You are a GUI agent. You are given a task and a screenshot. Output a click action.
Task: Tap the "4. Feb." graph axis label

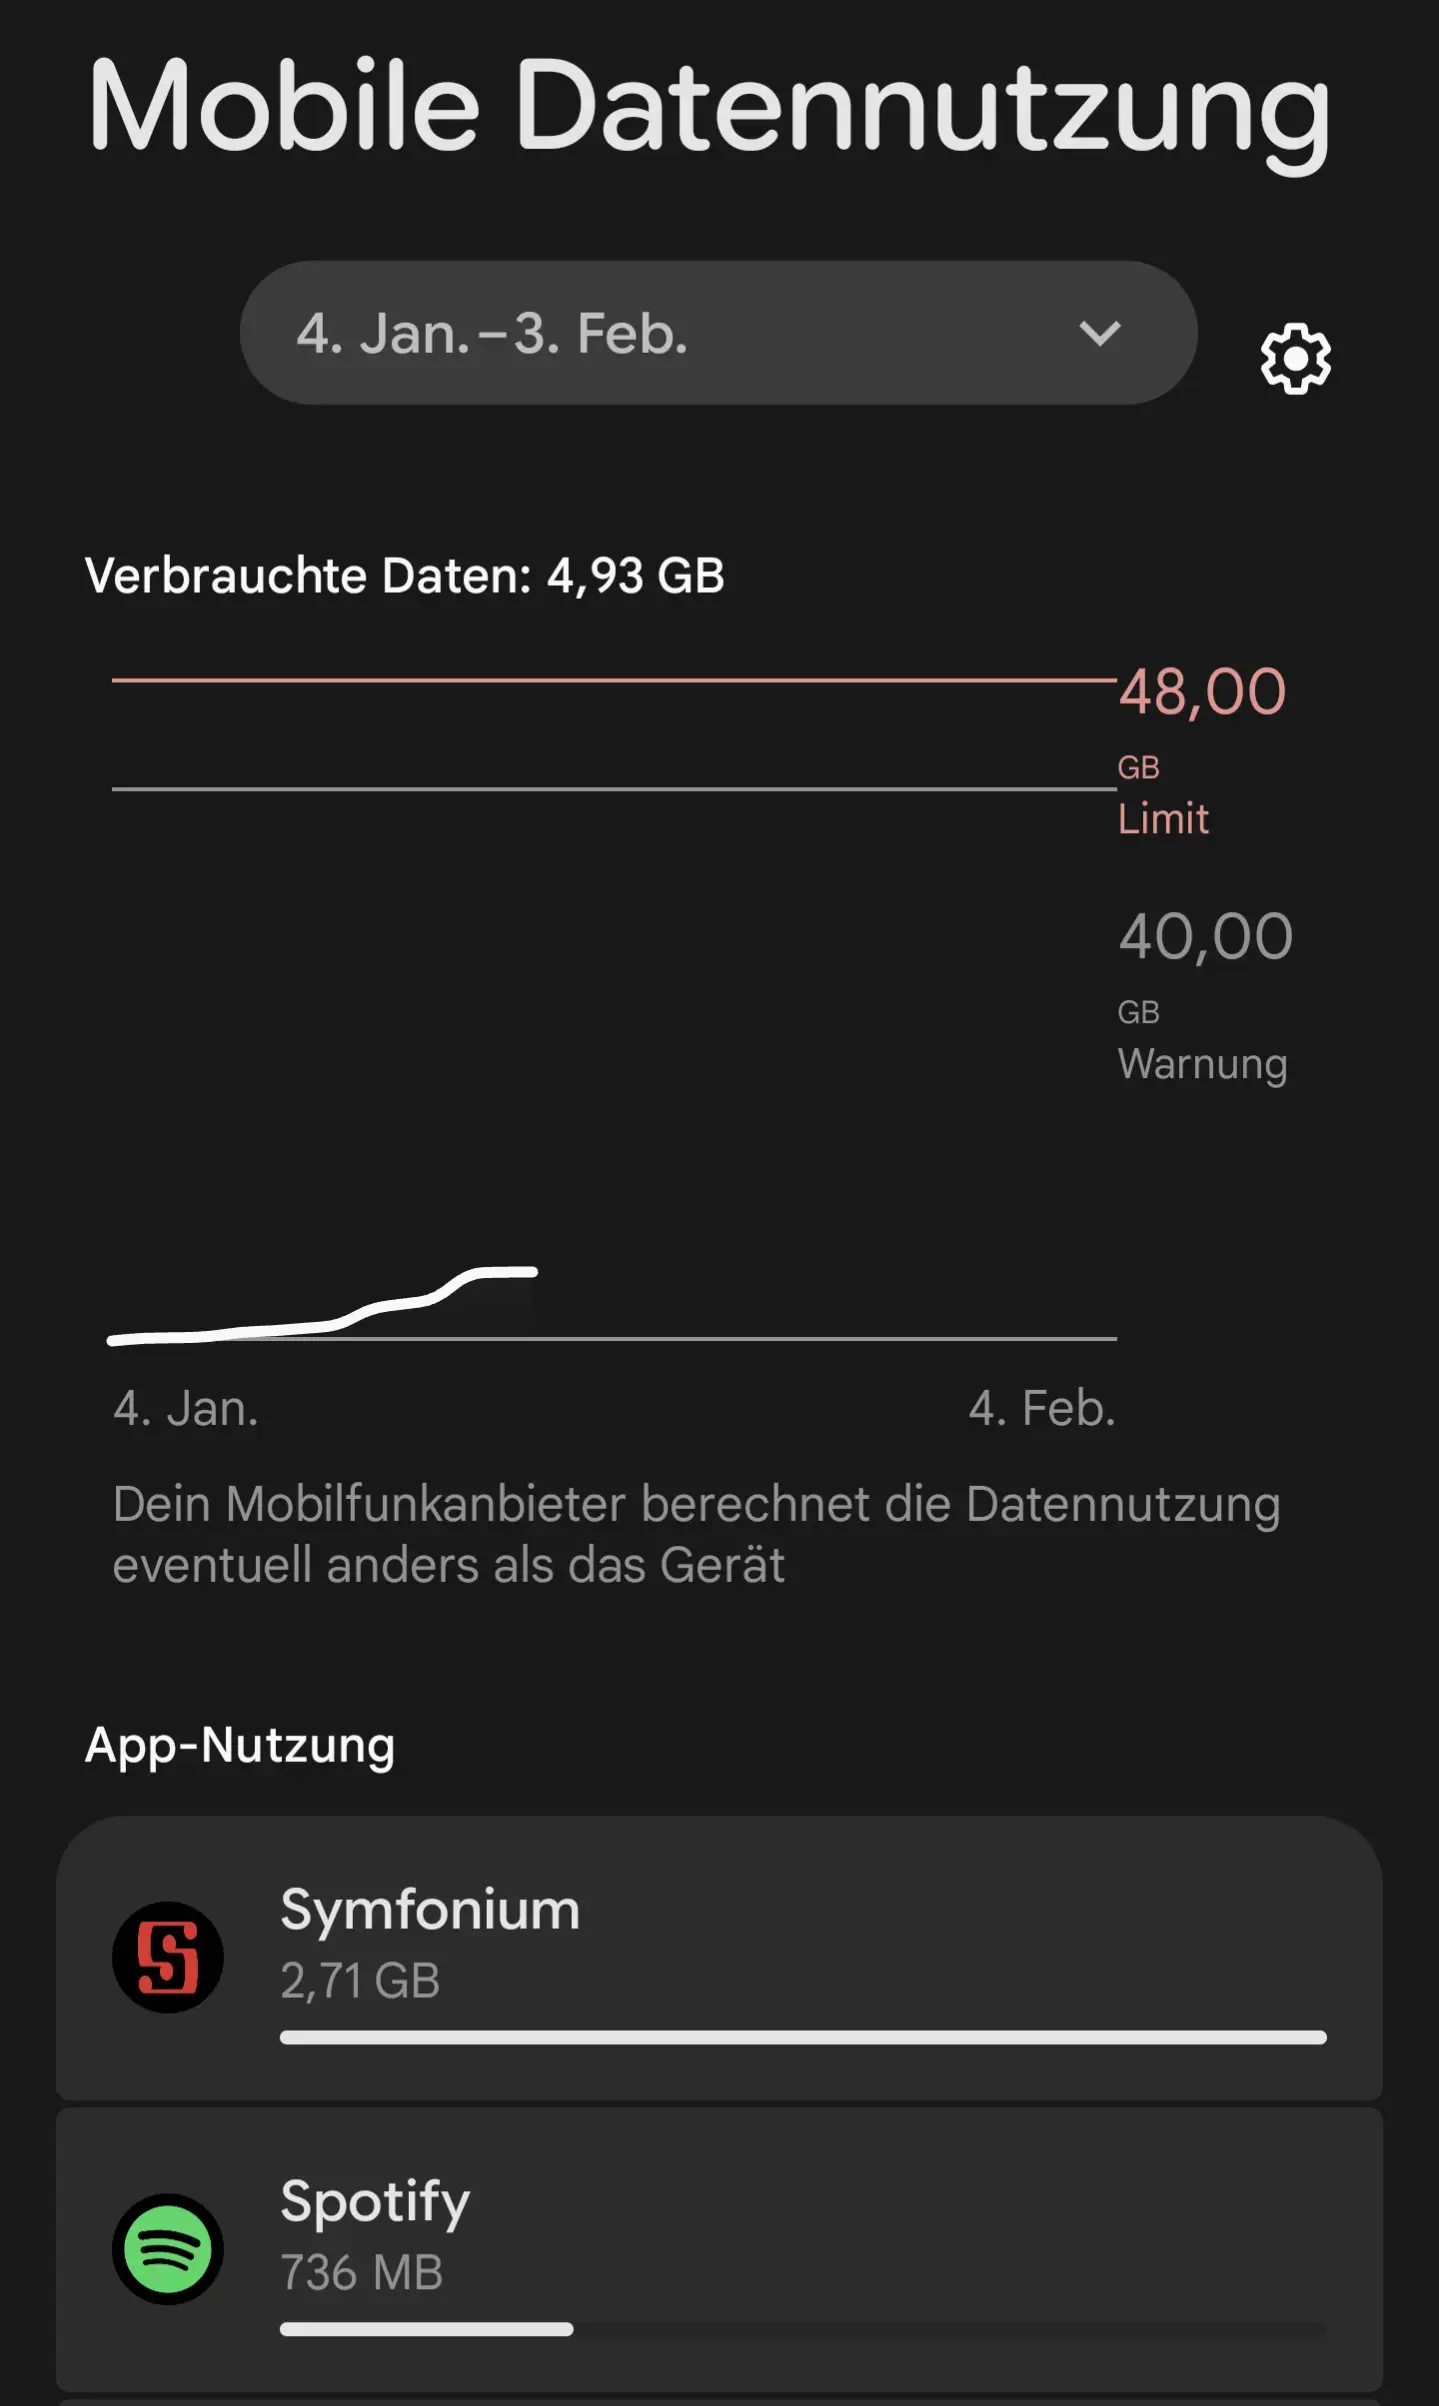[x=1041, y=1408]
